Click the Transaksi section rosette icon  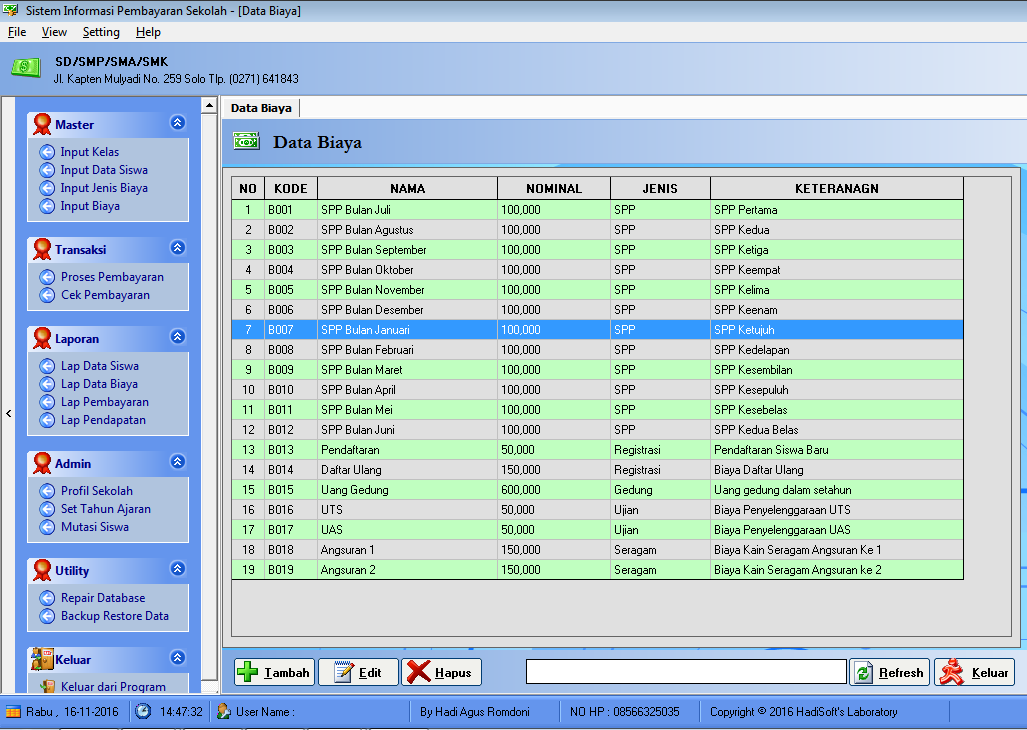(x=42, y=249)
